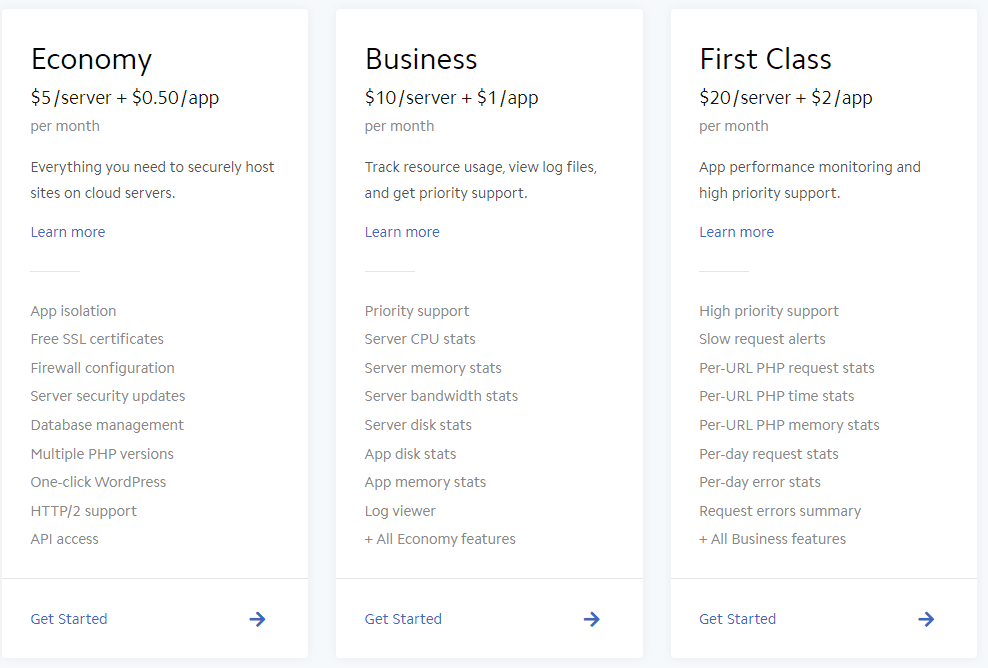
Task: Click the $20/server + $2/app price
Action: click(x=786, y=98)
